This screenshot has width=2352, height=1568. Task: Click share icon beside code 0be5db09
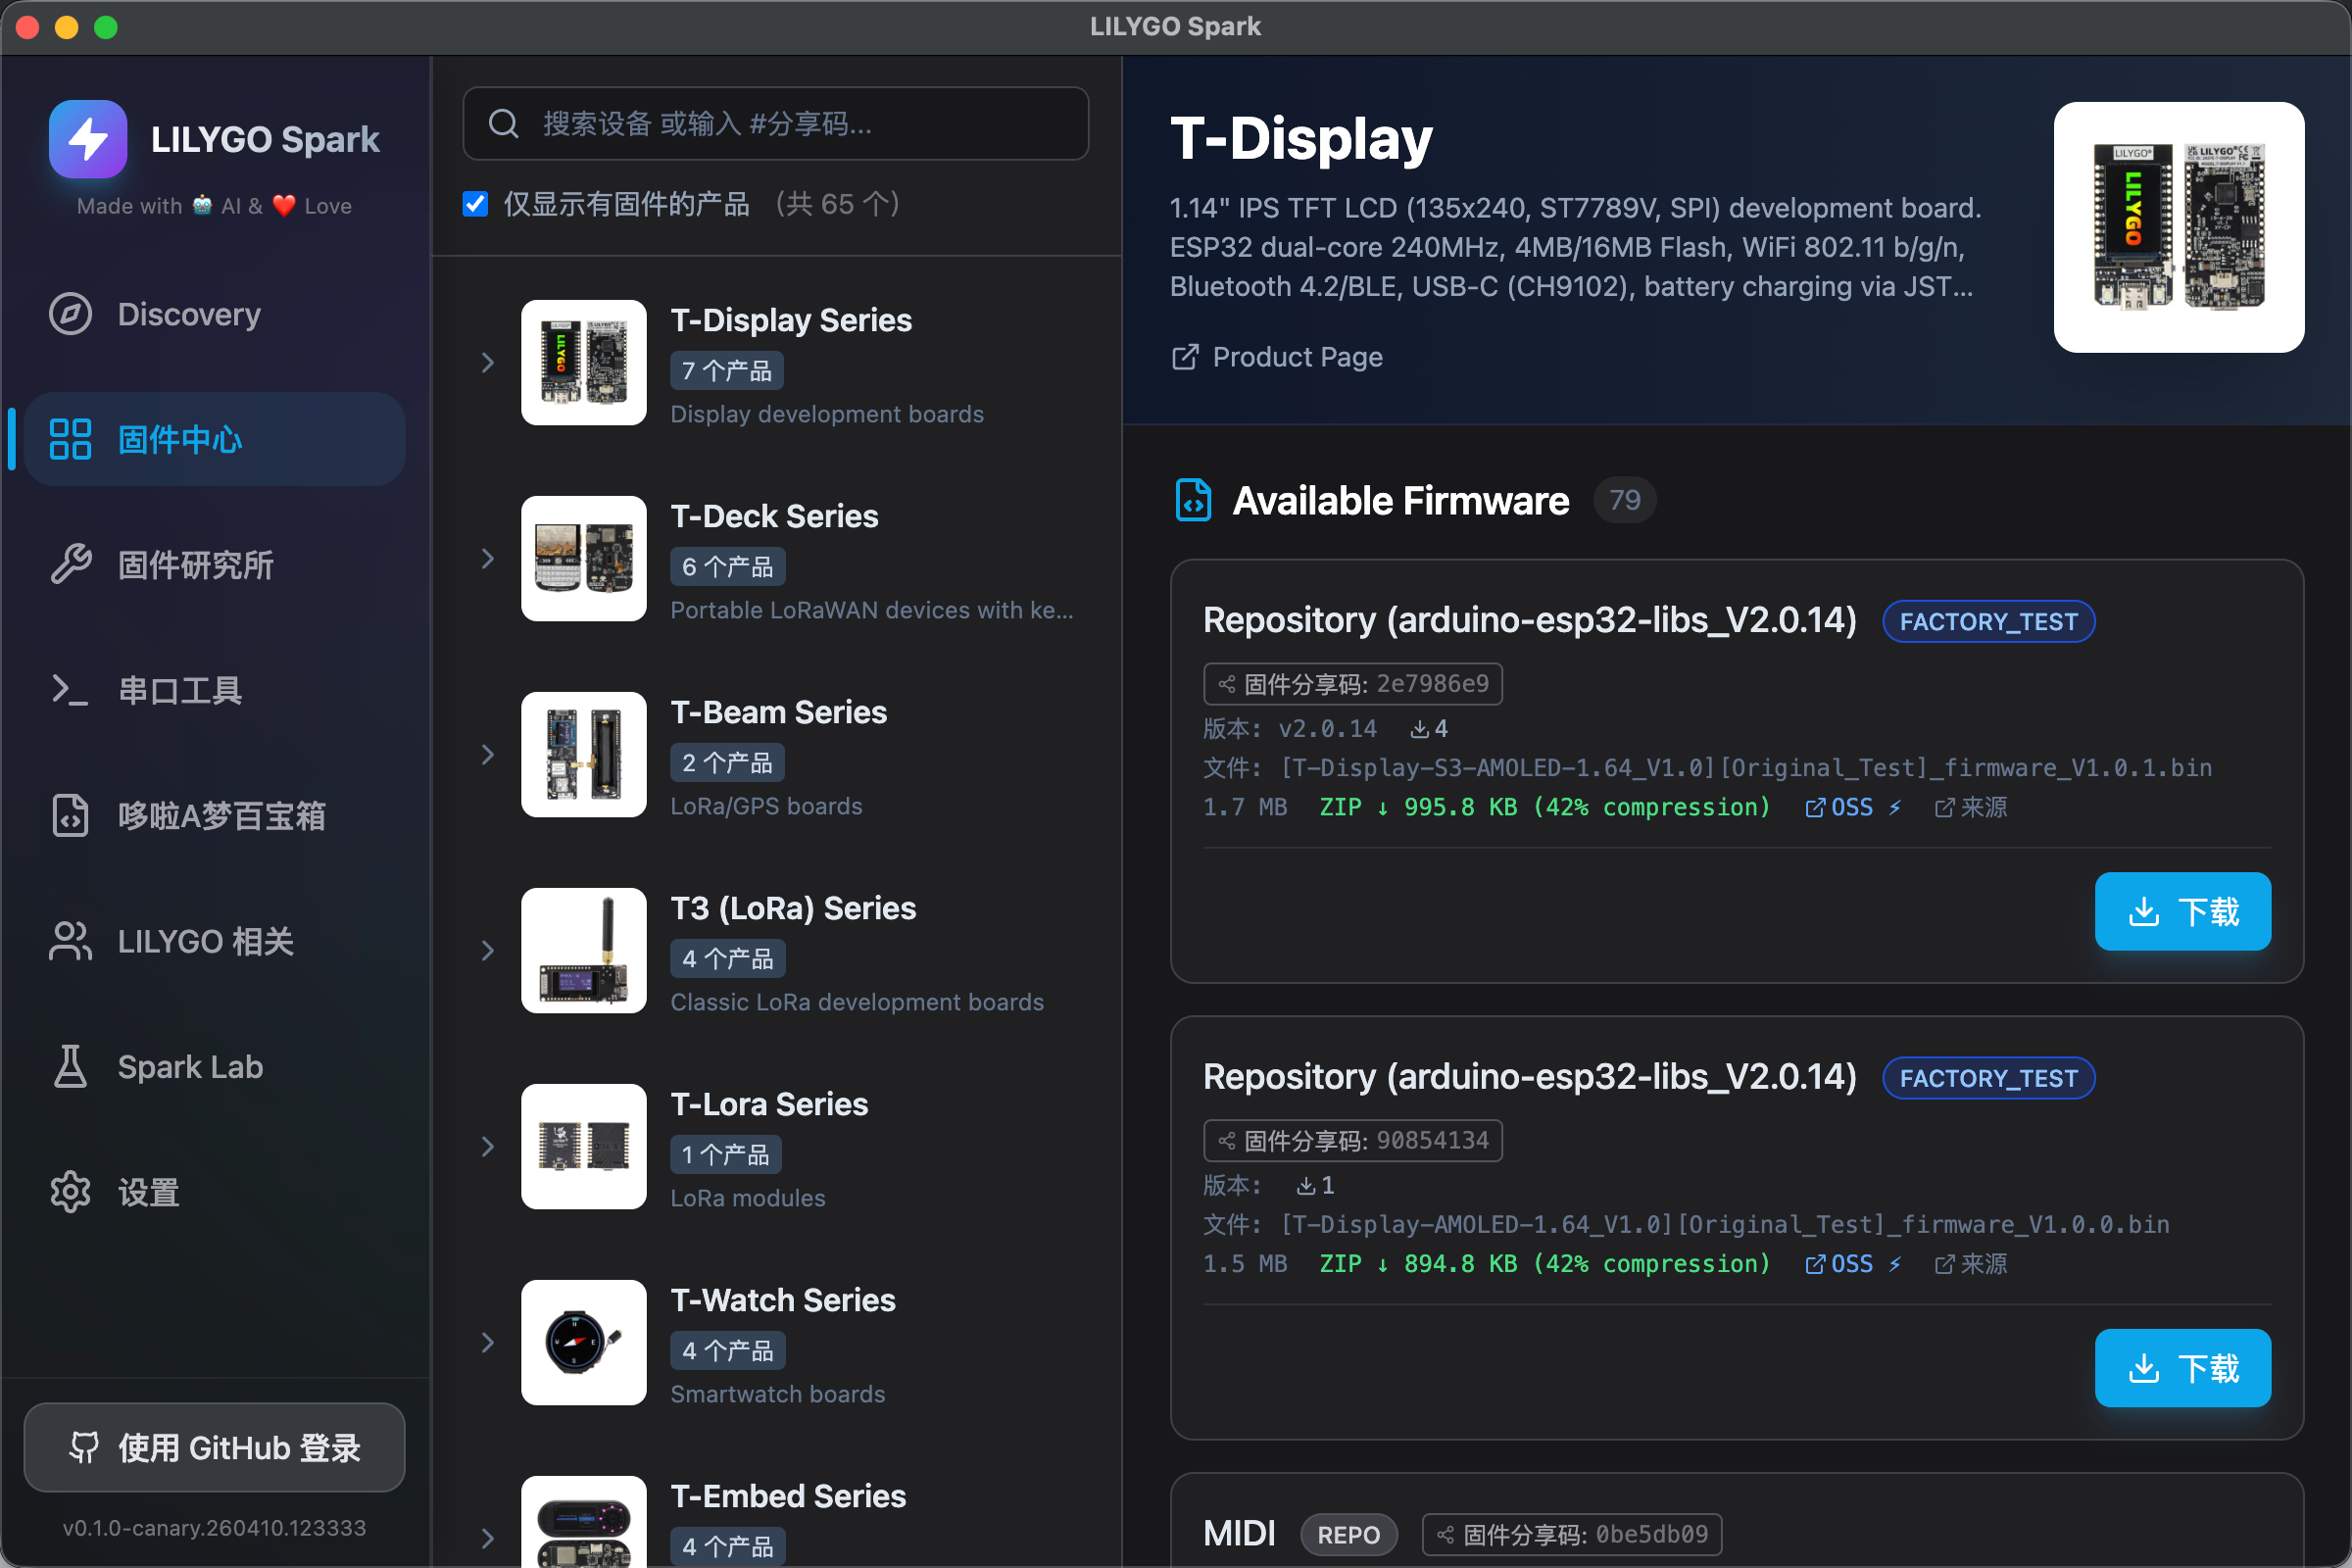click(x=1446, y=1535)
